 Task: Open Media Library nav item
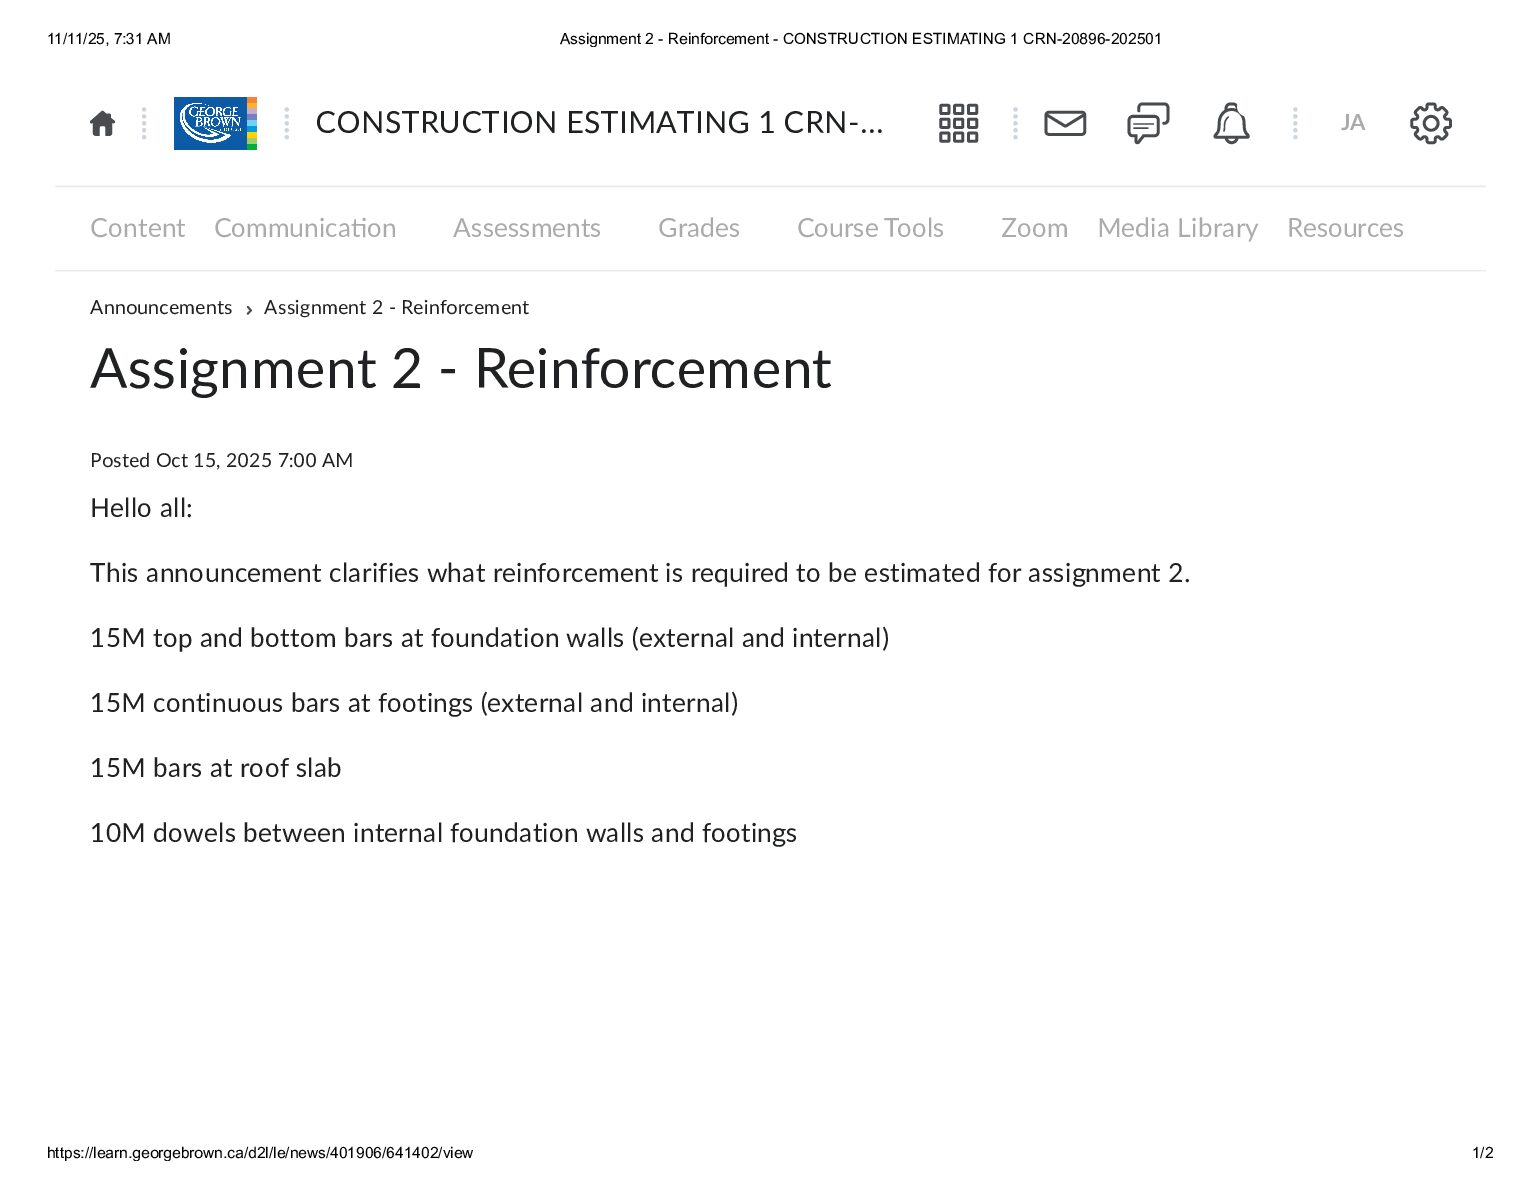[x=1178, y=228]
